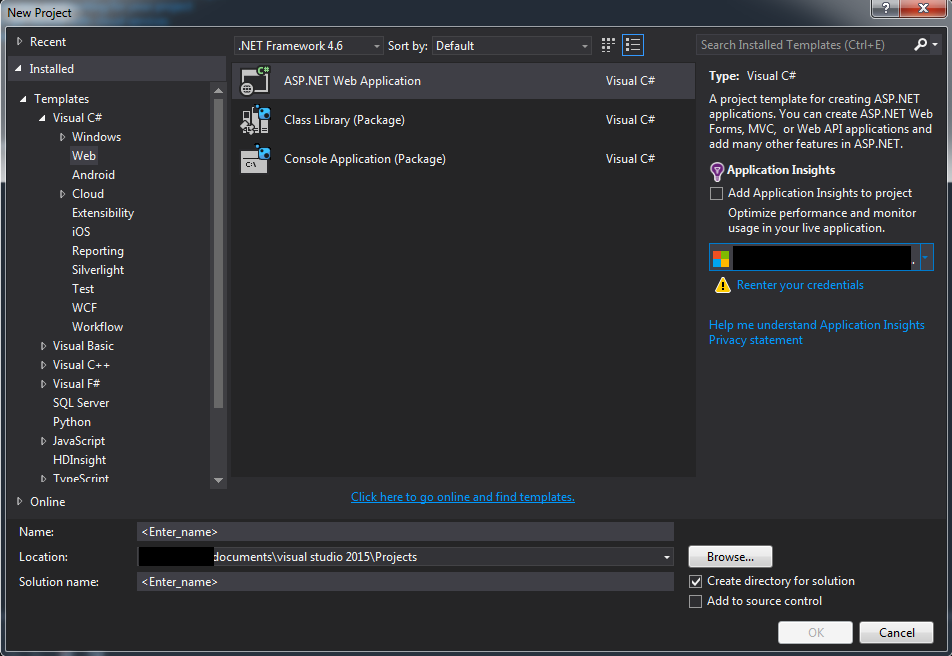952x656 pixels.
Task: Select the ASP.NET Web Application template icon
Action: coord(255,81)
